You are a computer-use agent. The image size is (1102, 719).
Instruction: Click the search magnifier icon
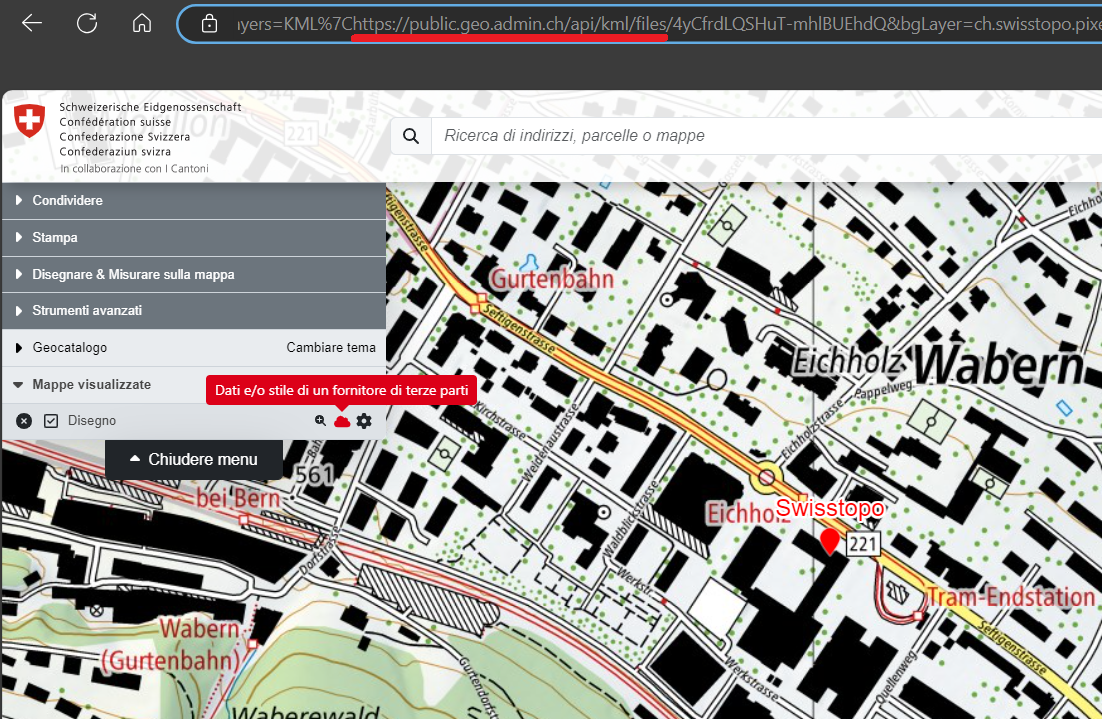coord(410,136)
